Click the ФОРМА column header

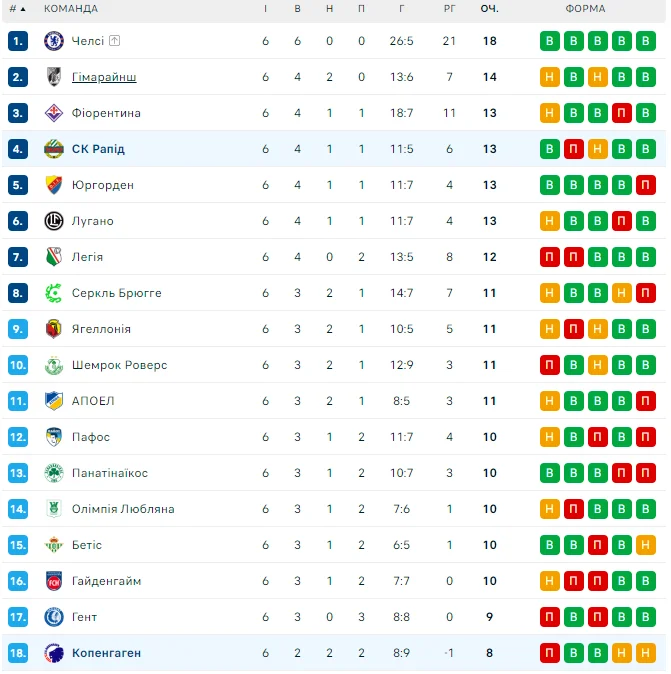[x=585, y=9]
